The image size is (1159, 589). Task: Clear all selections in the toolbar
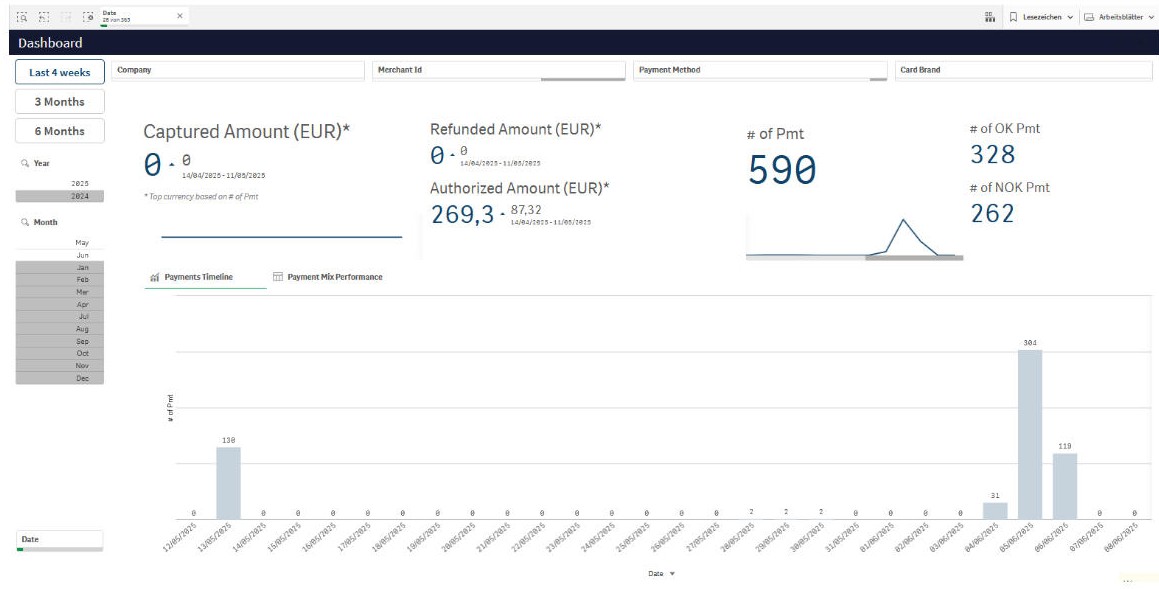[x=89, y=17]
